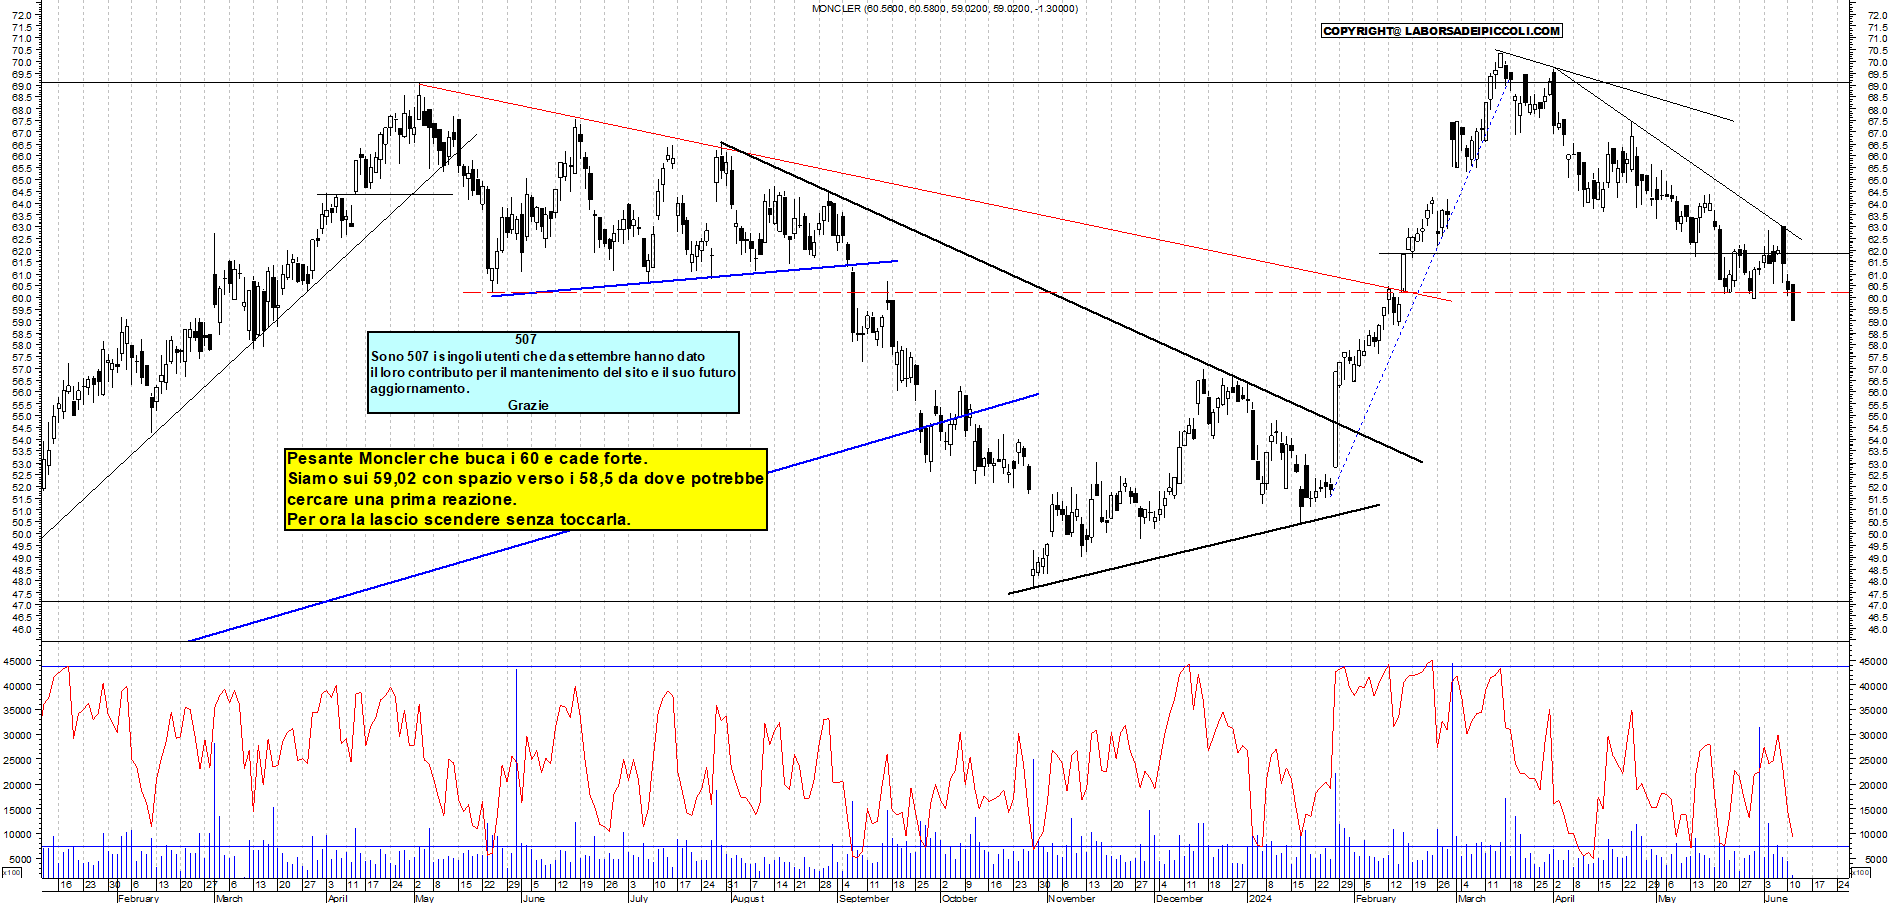The width and height of the screenshot is (1890, 903).
Task: Click 'Sono 507 i singoli utenti' text line
Action: [x=538, y=356]
